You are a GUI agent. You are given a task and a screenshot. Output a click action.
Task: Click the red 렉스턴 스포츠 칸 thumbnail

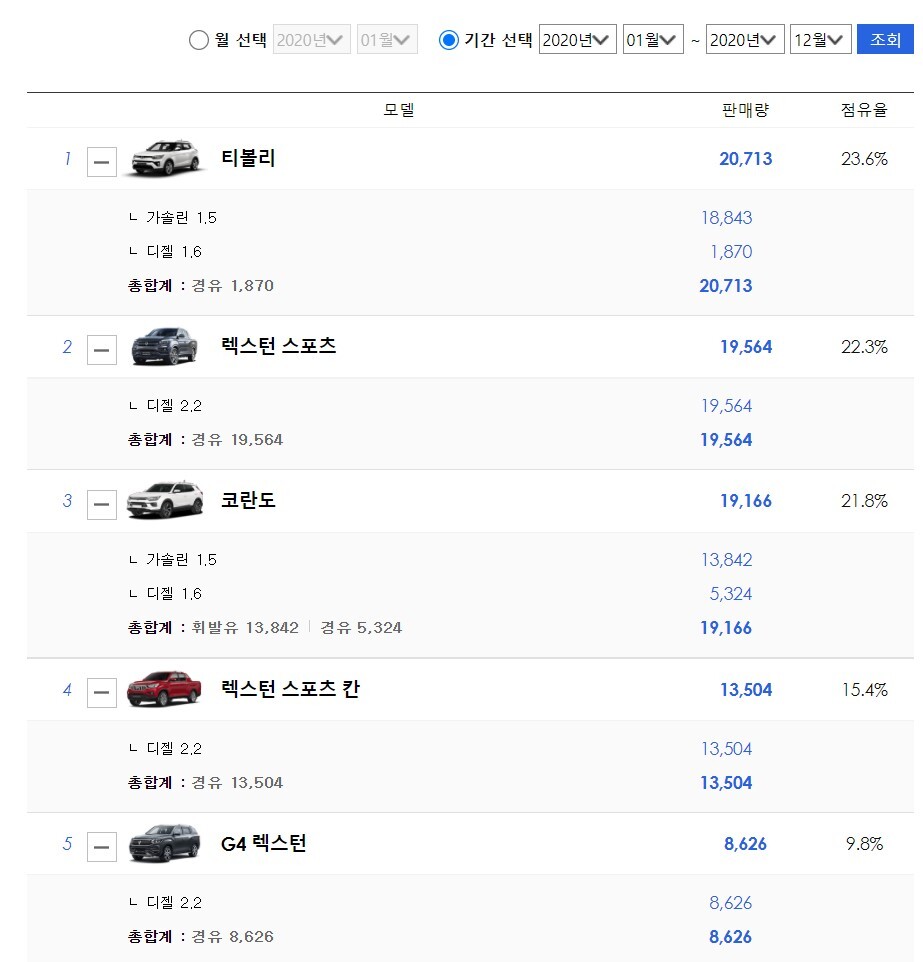164,689
